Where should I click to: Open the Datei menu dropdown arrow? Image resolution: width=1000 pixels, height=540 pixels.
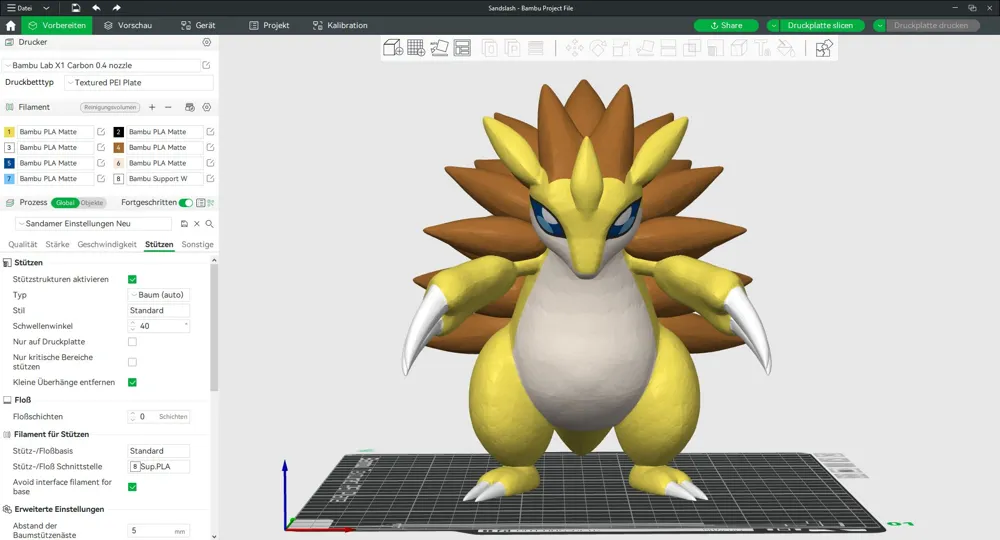(x=46, y=8)
